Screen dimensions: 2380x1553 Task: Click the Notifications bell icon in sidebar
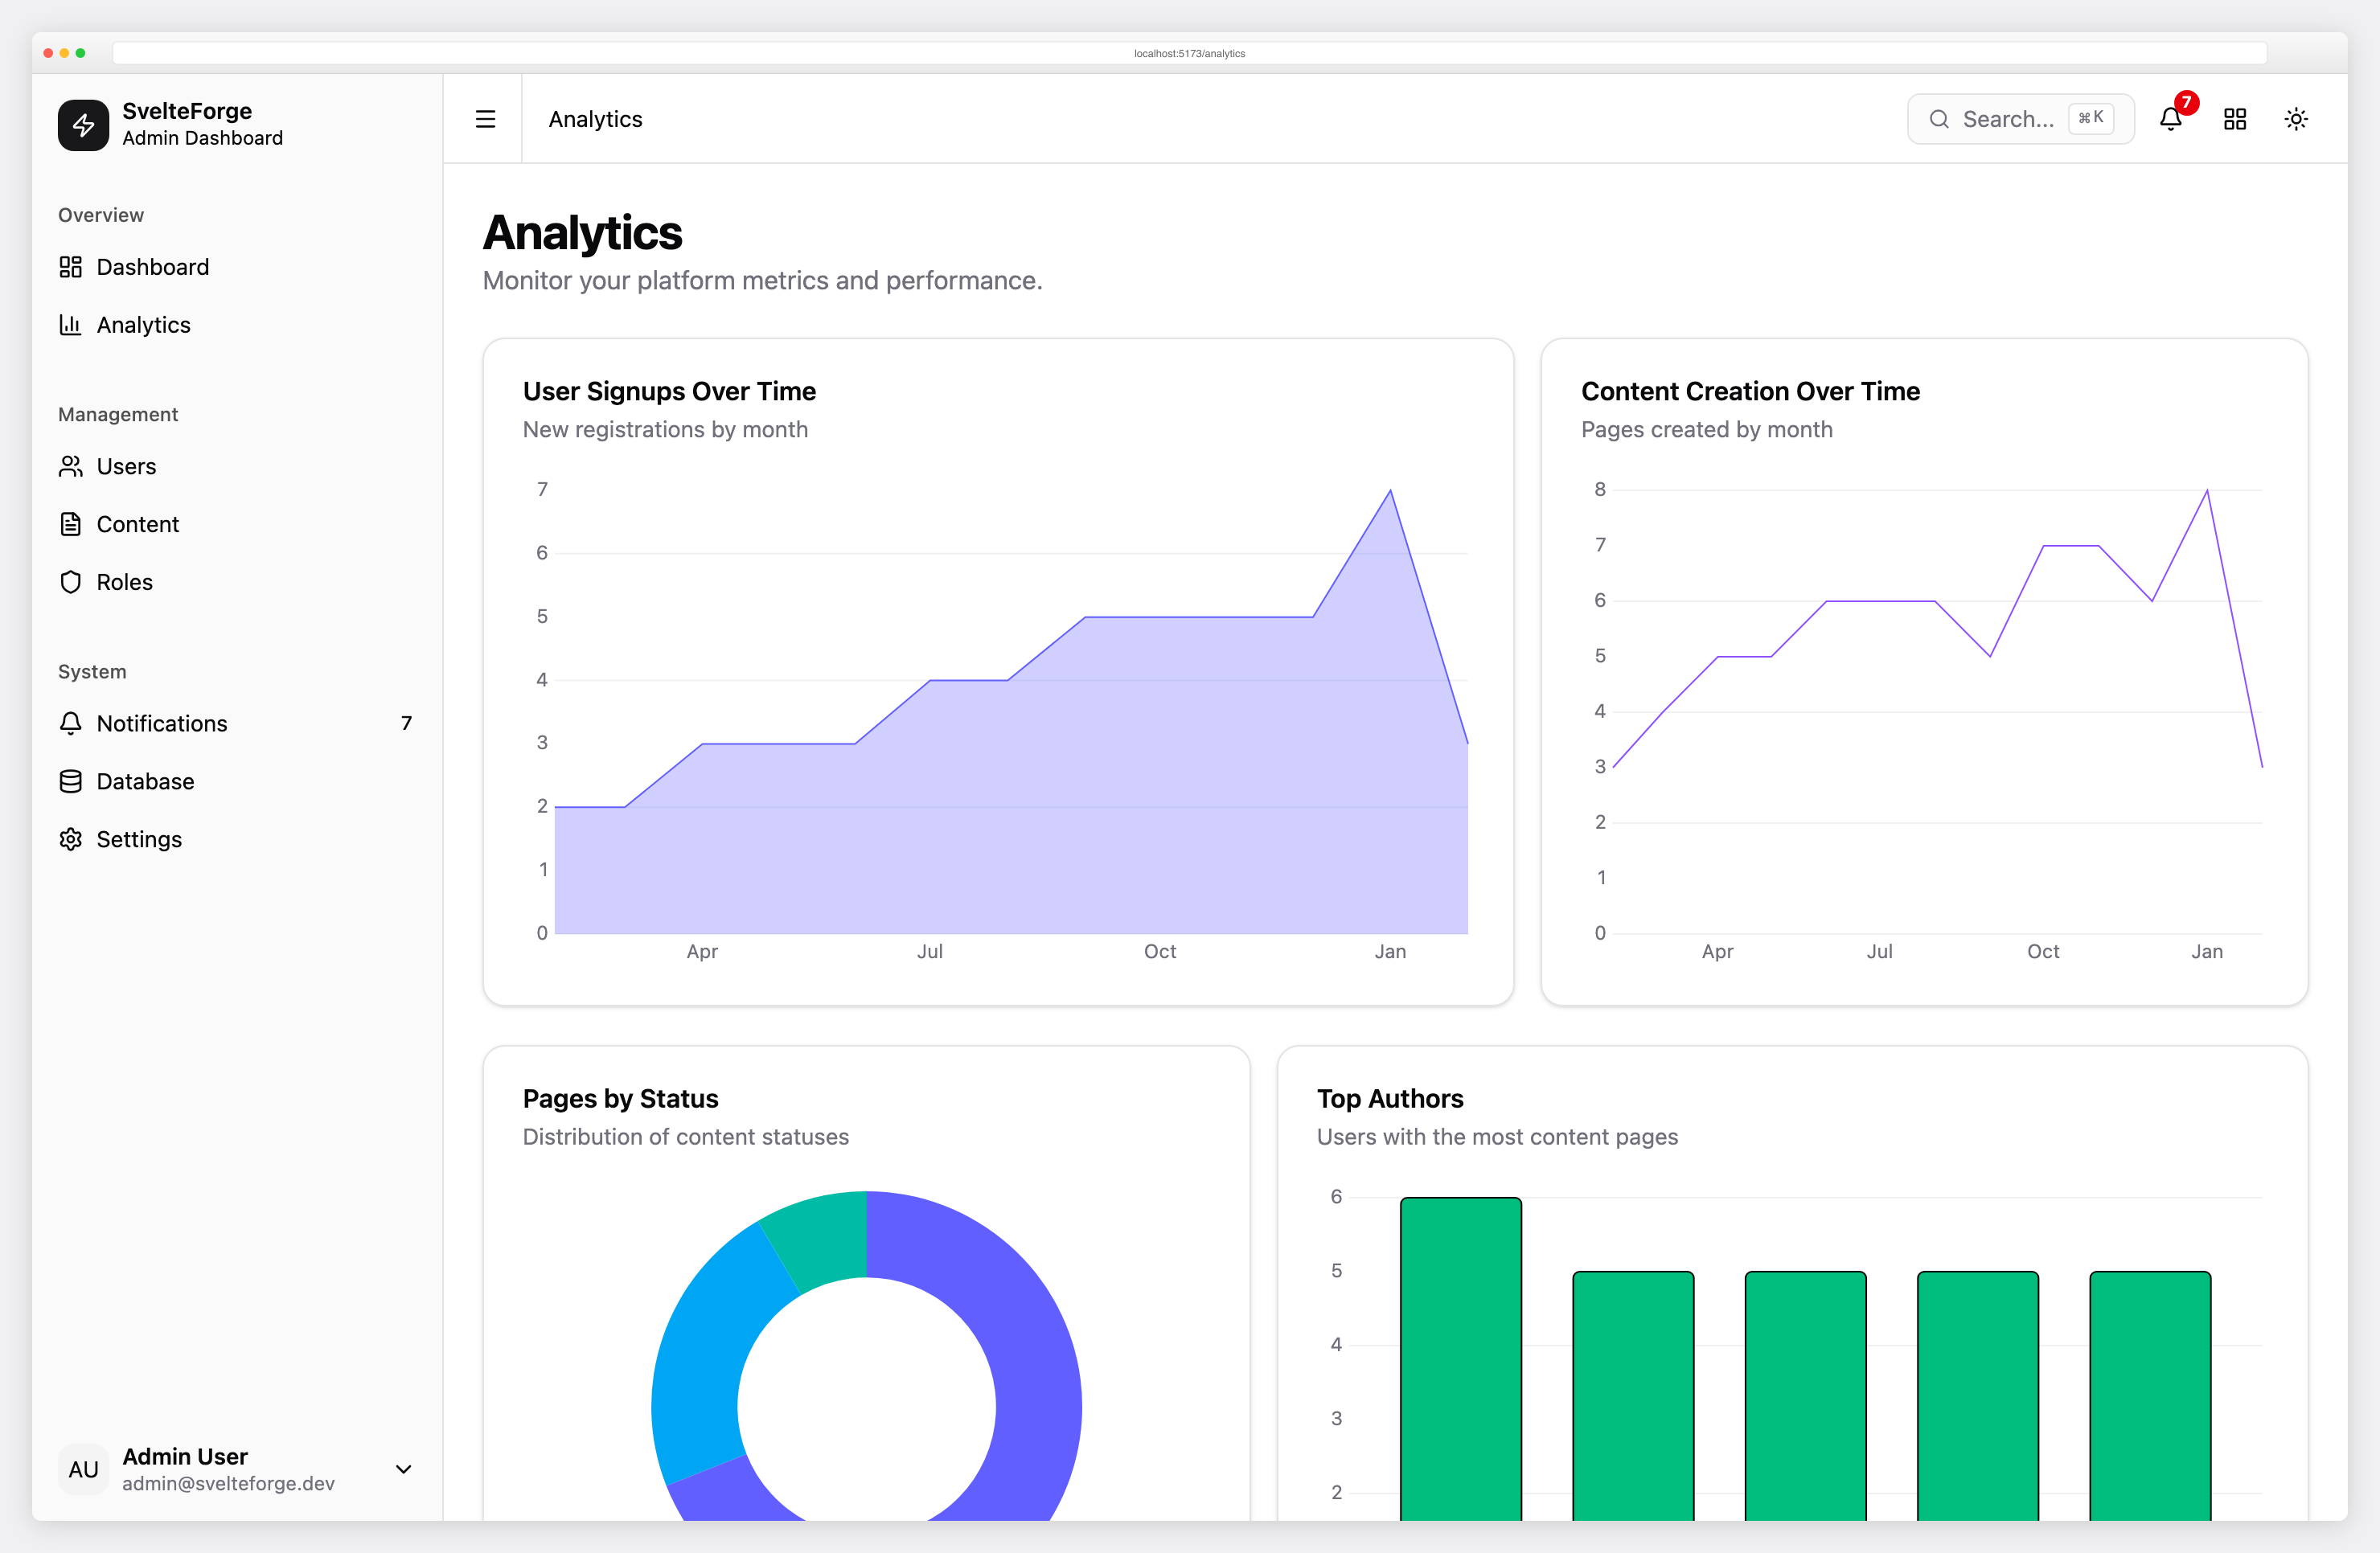pyautogui.click(x=70, y=723)
